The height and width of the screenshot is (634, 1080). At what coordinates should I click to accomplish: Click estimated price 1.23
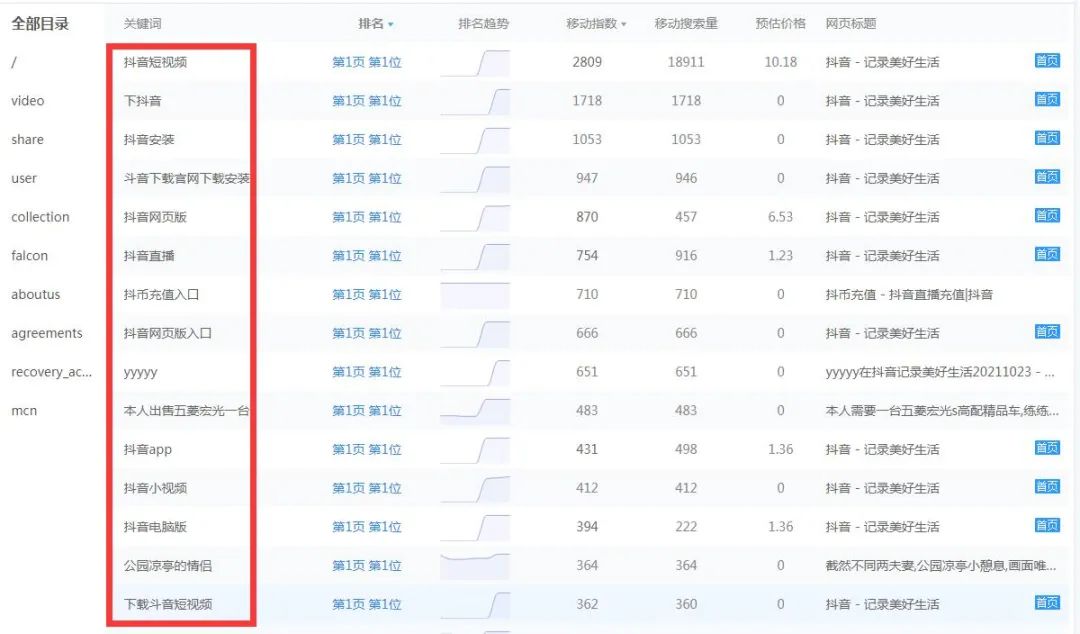coord(780,256)
